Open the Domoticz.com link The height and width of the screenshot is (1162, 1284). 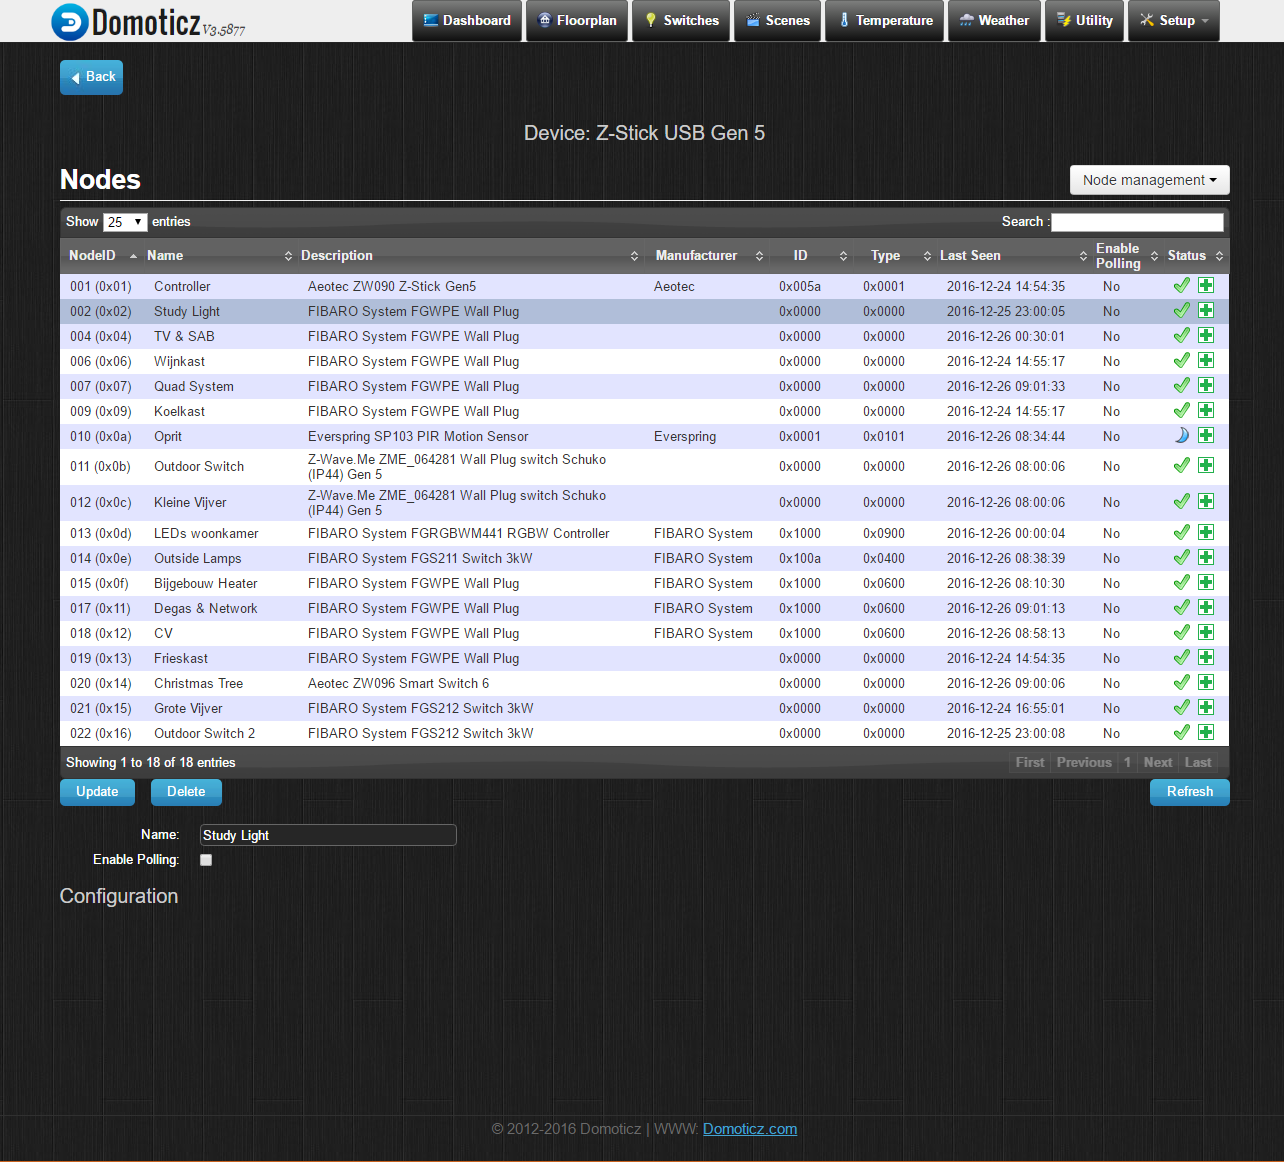click(750, 1129)
